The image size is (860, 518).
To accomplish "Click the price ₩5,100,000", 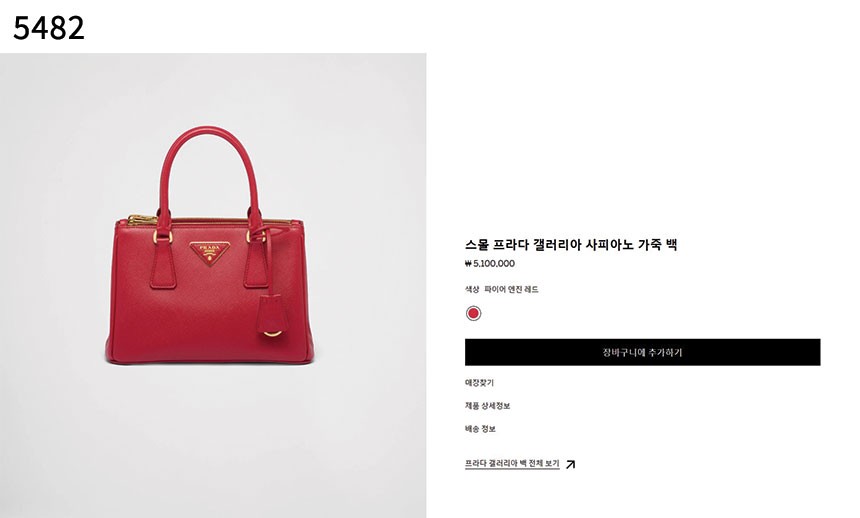I will coord(490,263).
